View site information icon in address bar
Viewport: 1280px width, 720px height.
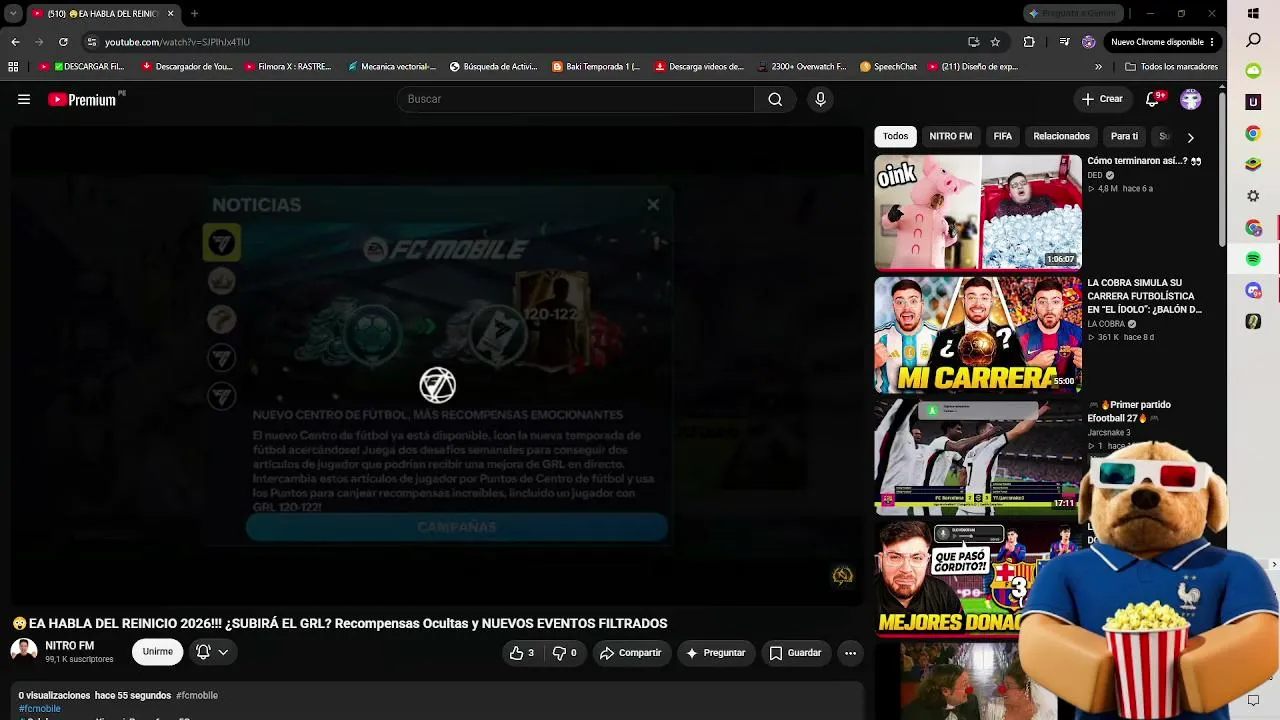92,42
